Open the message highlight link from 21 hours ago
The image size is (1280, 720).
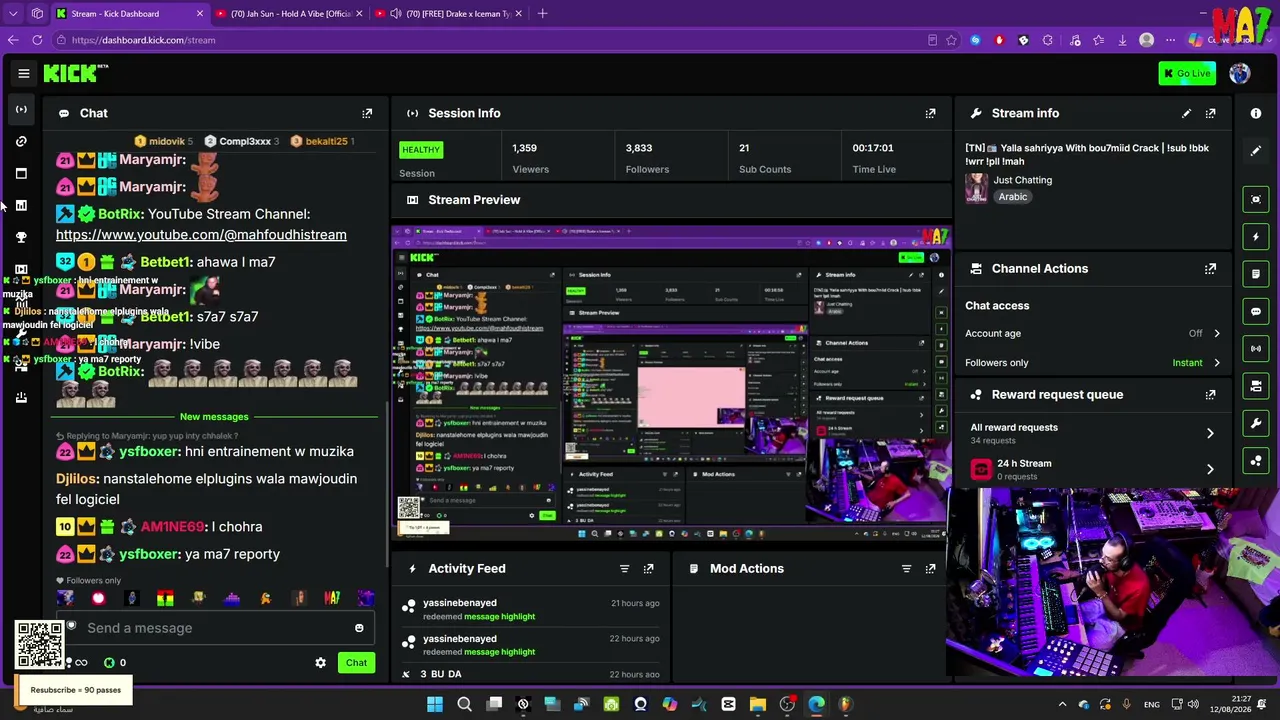pyautogui.click(x=498, y=616)
